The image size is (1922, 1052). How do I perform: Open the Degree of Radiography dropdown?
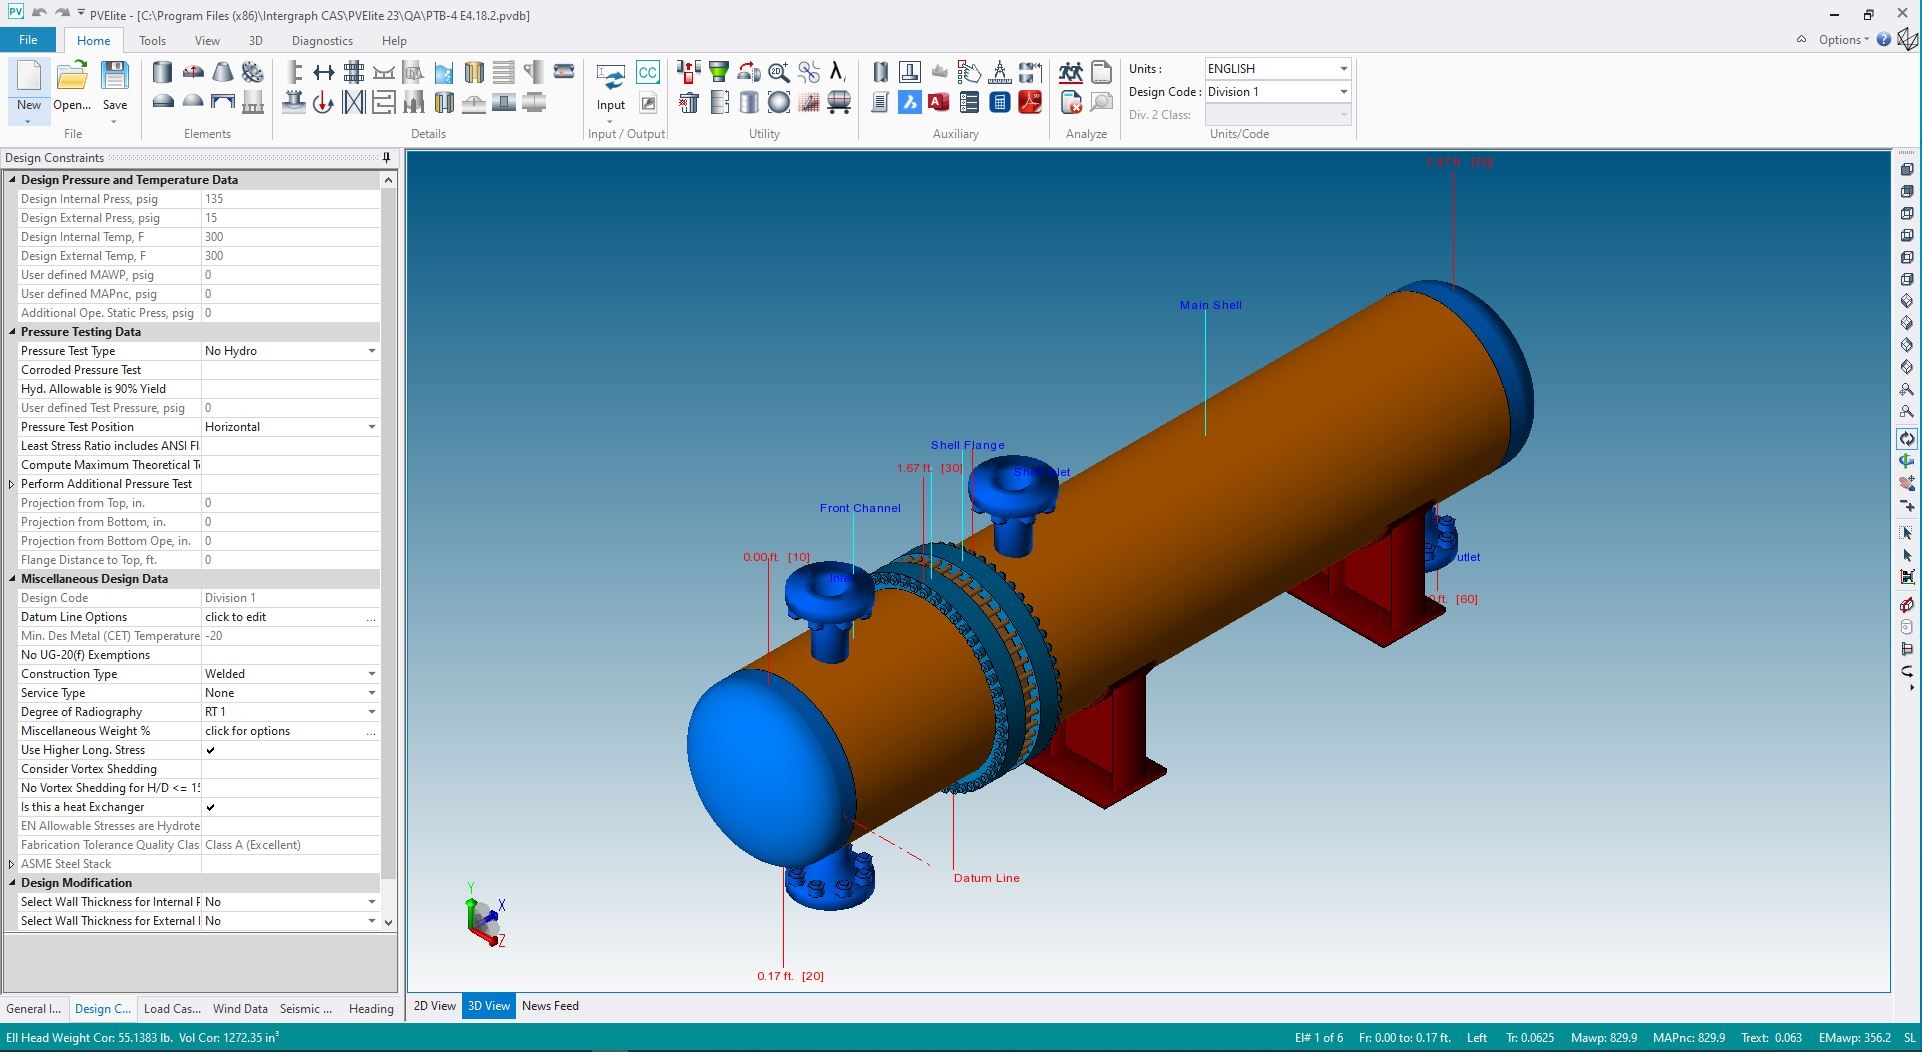tap(372, 712)
